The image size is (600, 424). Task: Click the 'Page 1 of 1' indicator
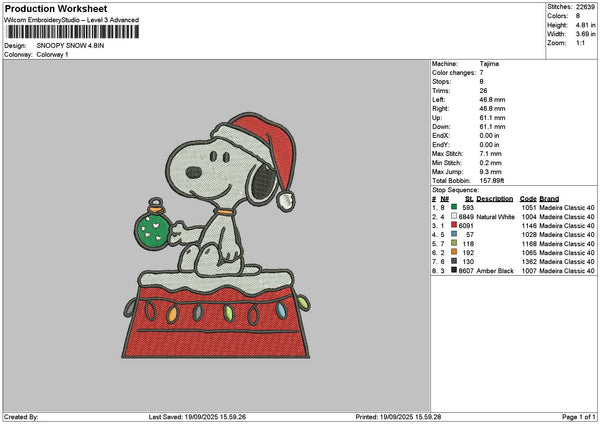tap(579, 417)
